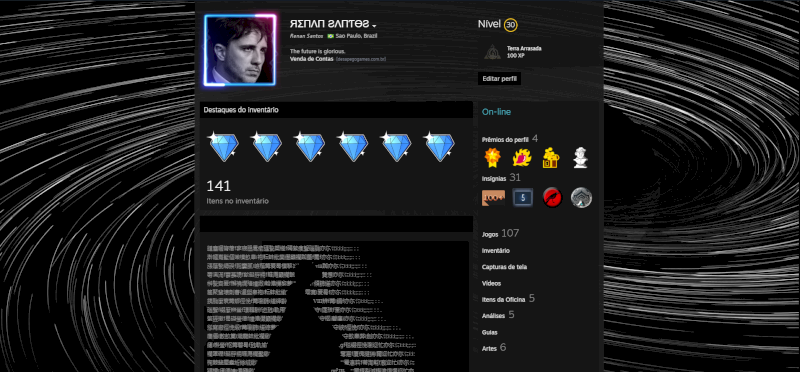Click the On-line status text
Viewport: 800px width, 372px height.
tap(496, 112)
